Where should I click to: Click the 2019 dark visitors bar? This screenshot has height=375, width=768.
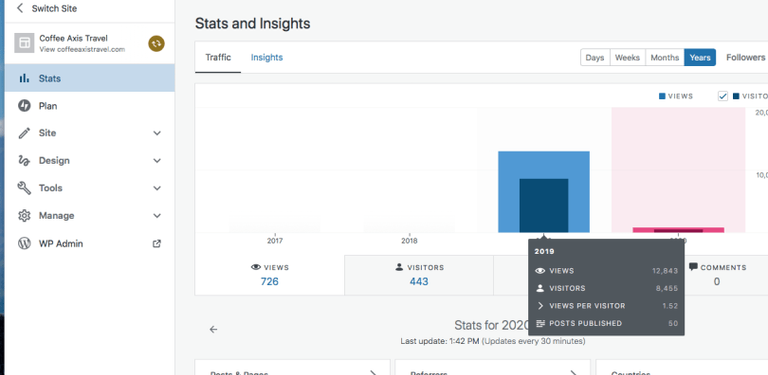[x=544, y=206]
